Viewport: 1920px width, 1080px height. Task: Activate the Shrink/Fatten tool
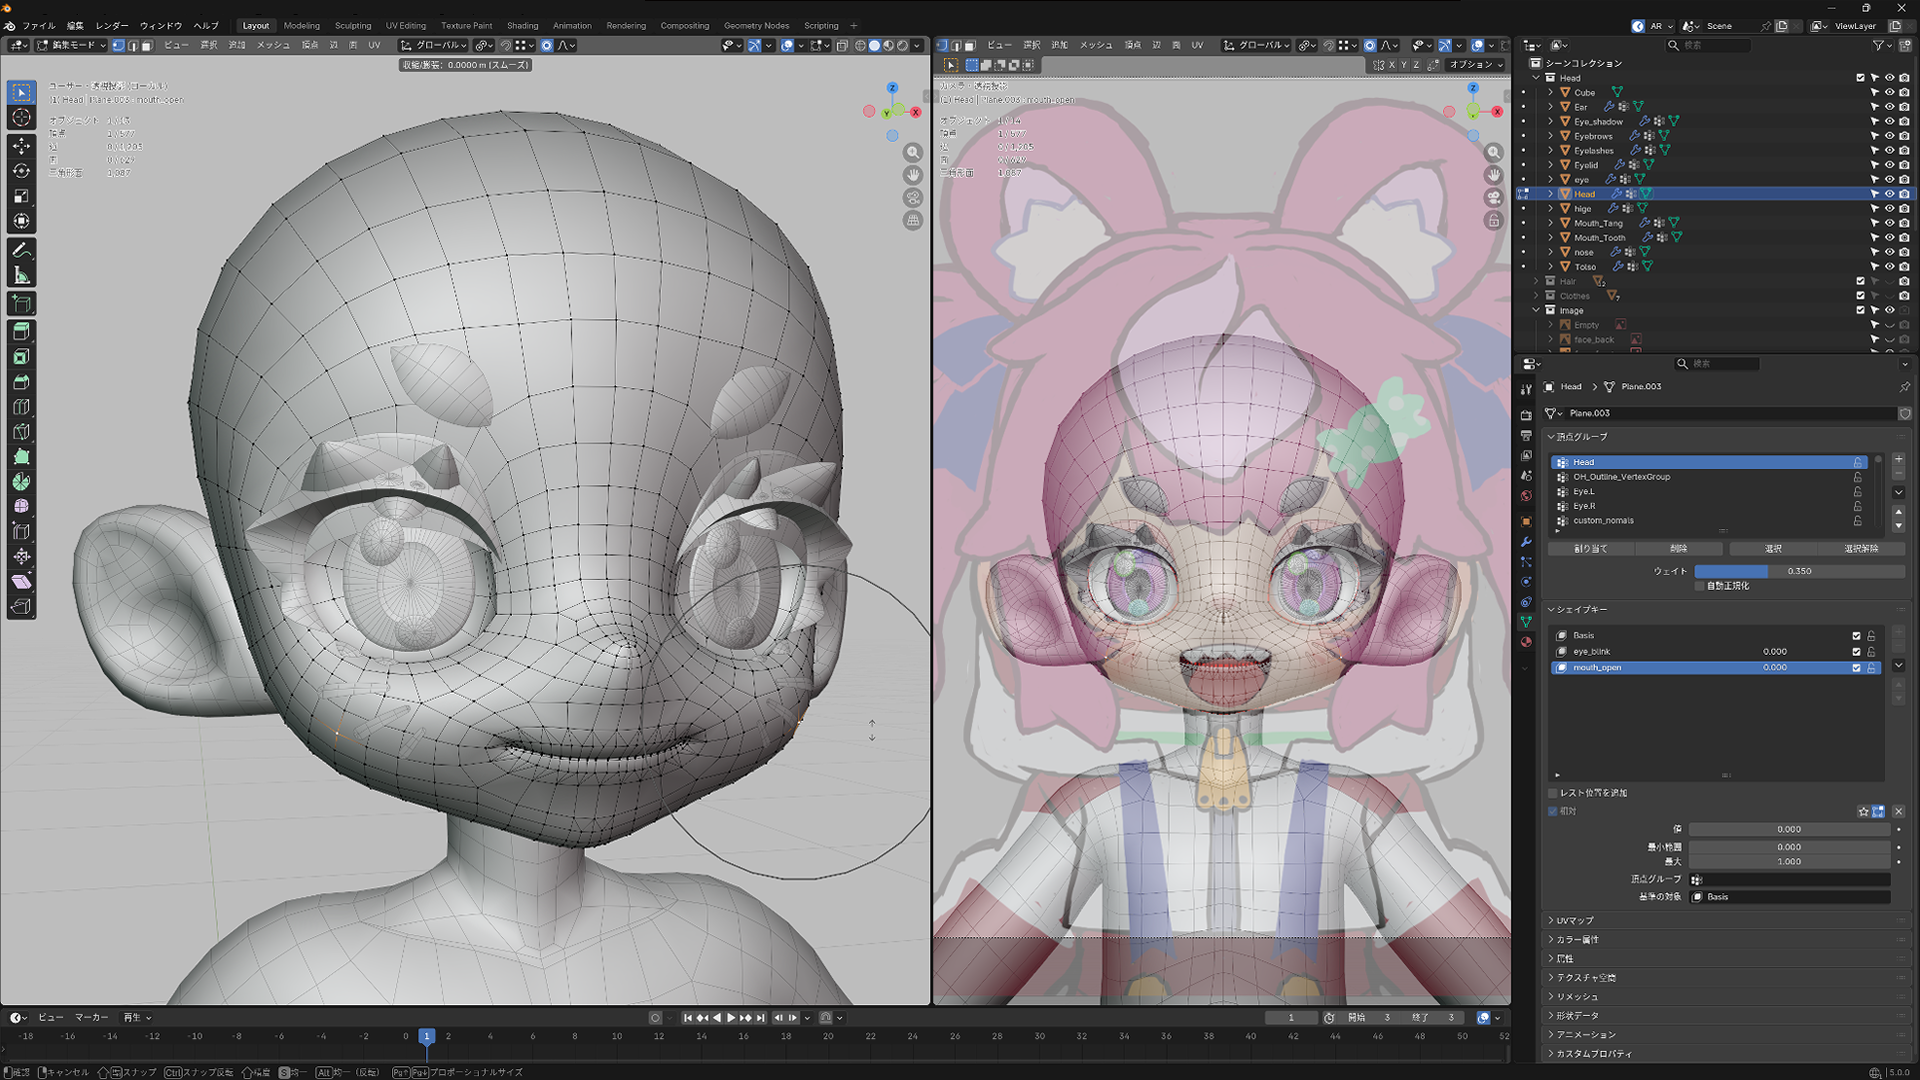(21, 556)
